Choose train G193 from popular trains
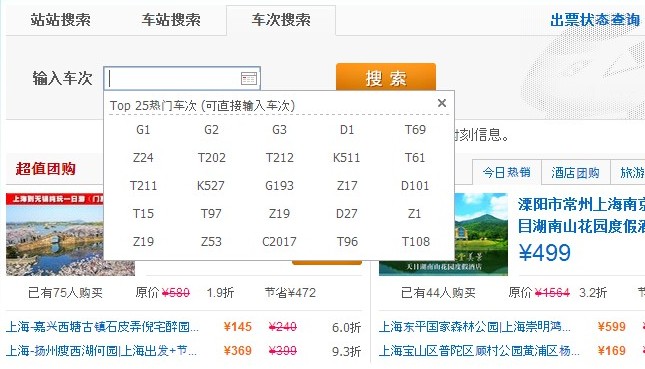645x369 pixels. pyautogui.click(x=279, y=186)
